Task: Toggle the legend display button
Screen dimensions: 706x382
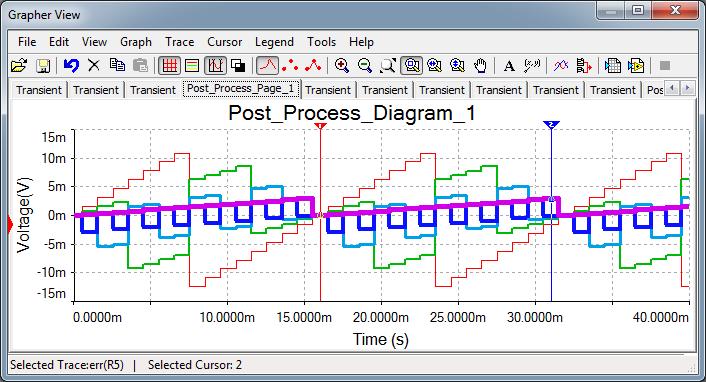Action: (x=192, y=66)
